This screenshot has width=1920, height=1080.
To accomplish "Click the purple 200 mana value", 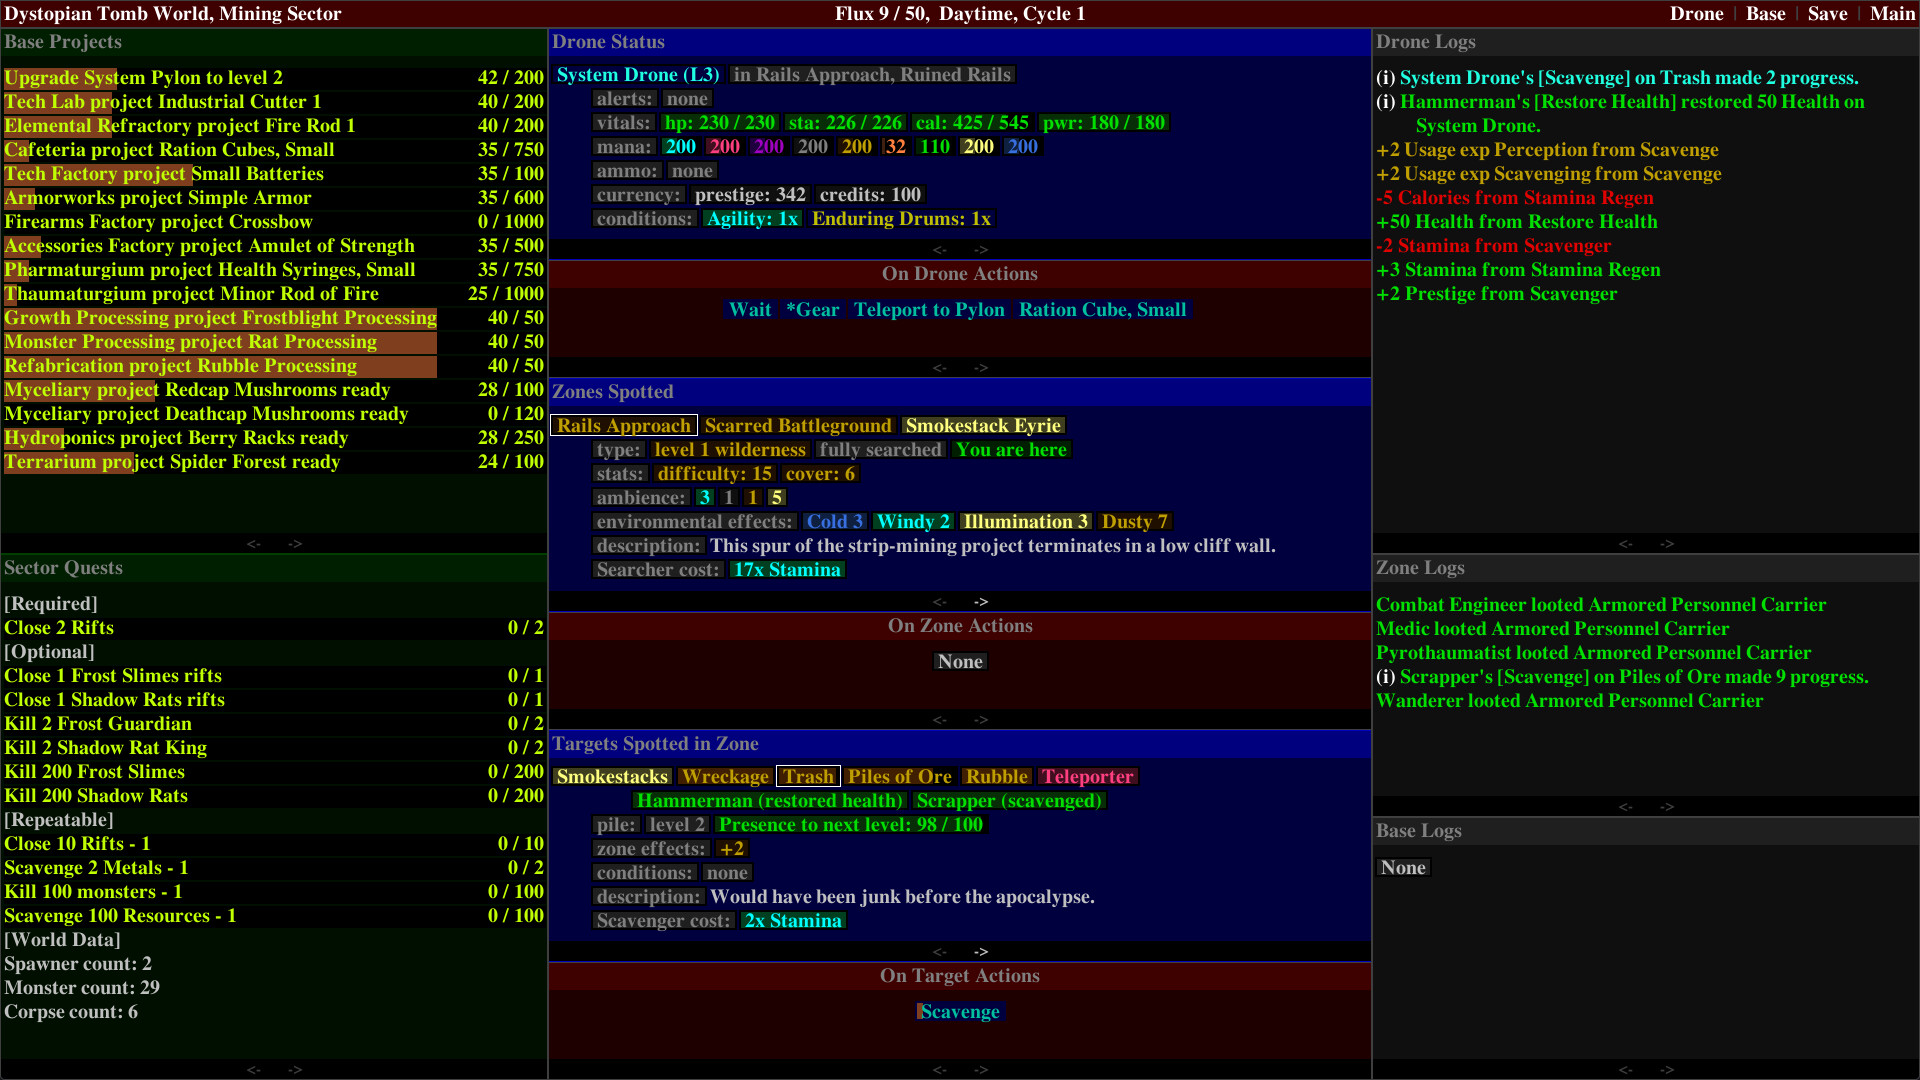I will 768,146.
